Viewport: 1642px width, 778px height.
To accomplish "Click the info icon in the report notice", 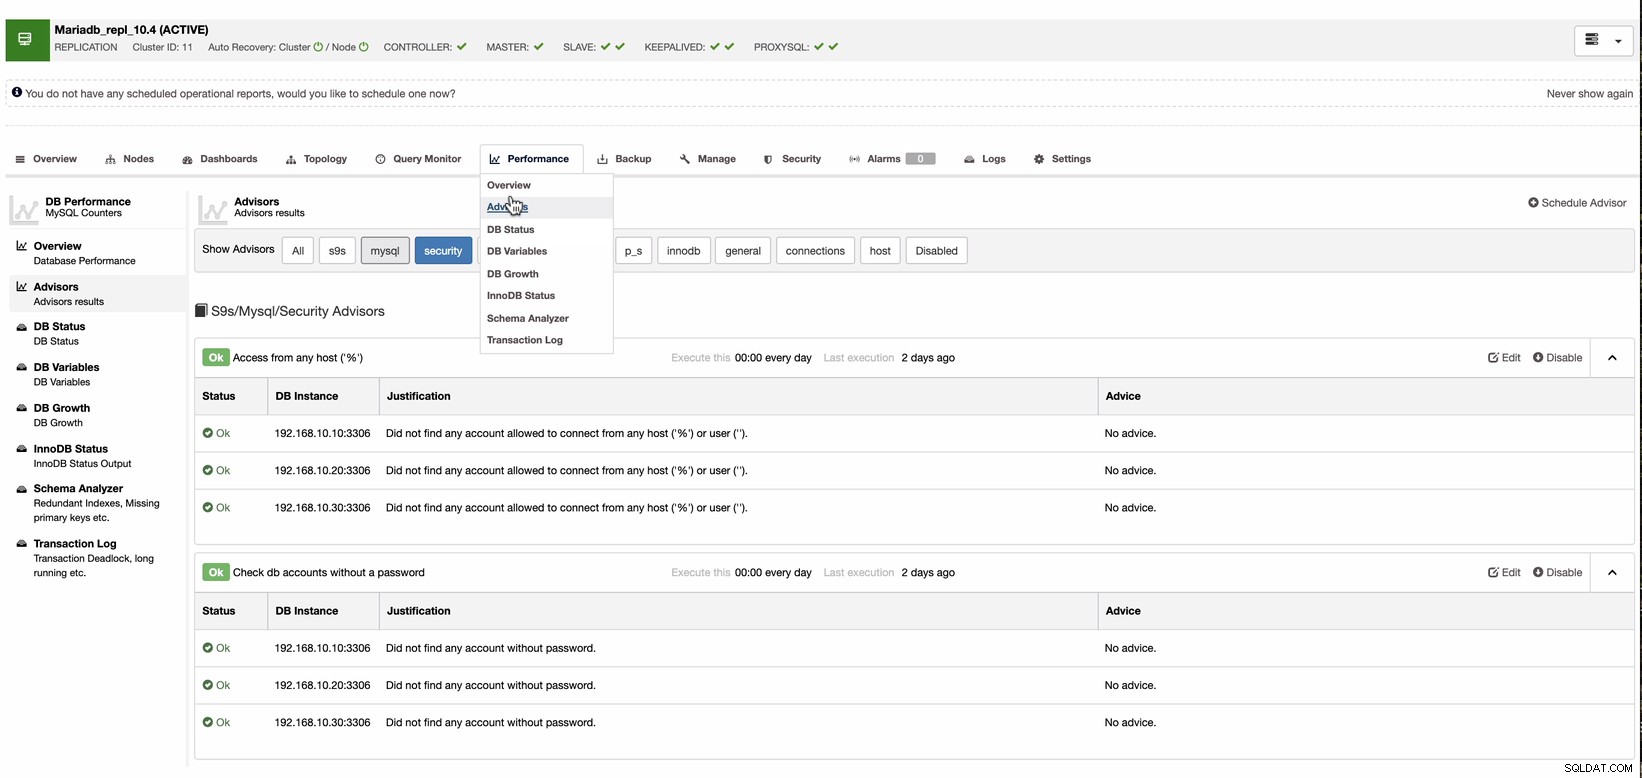I will pos(17,93).
